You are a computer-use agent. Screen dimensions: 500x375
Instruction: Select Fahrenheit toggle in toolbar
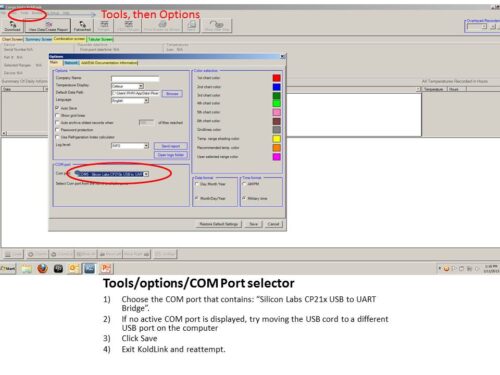(x=82, y=25)
